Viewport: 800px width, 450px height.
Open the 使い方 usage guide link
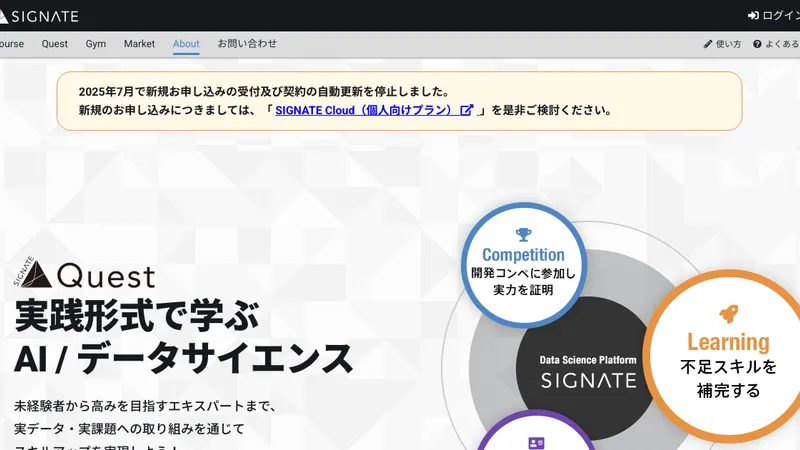pyautogui.click(x=728, y=44)
